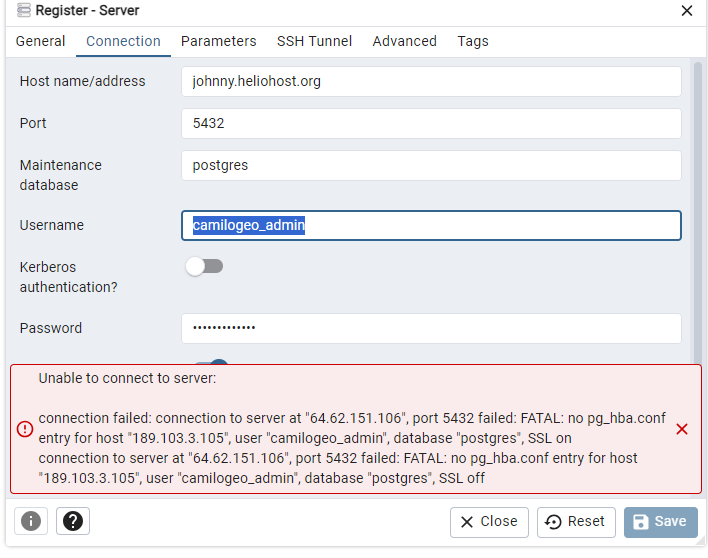The height and width of the screenshot is (558, 708).
Task: Click the red error alert icon
Action: 25,429
